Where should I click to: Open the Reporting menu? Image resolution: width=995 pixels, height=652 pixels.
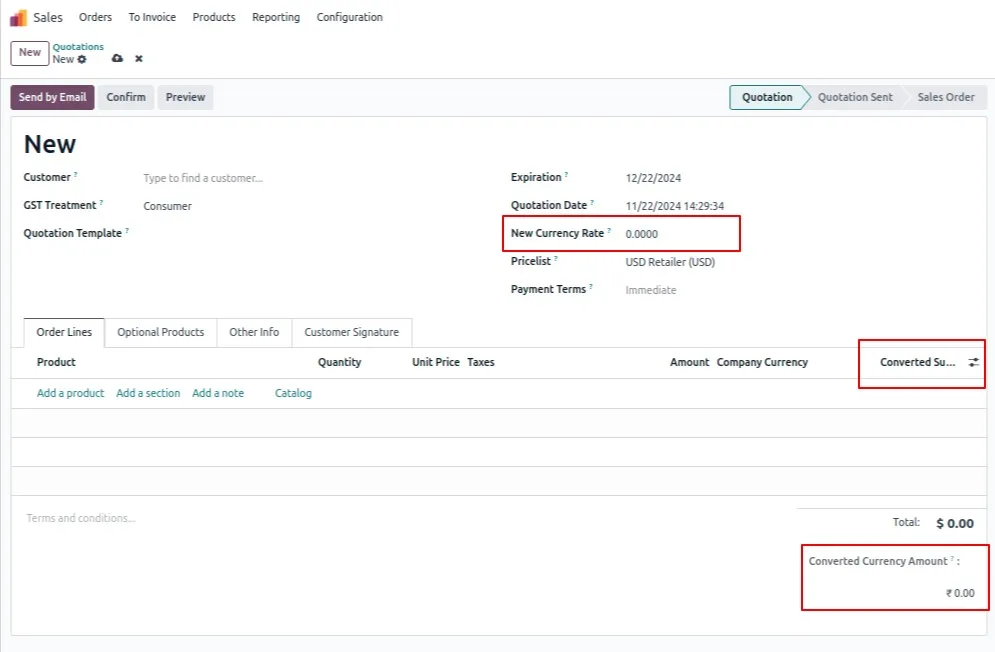tap(276, 17)
